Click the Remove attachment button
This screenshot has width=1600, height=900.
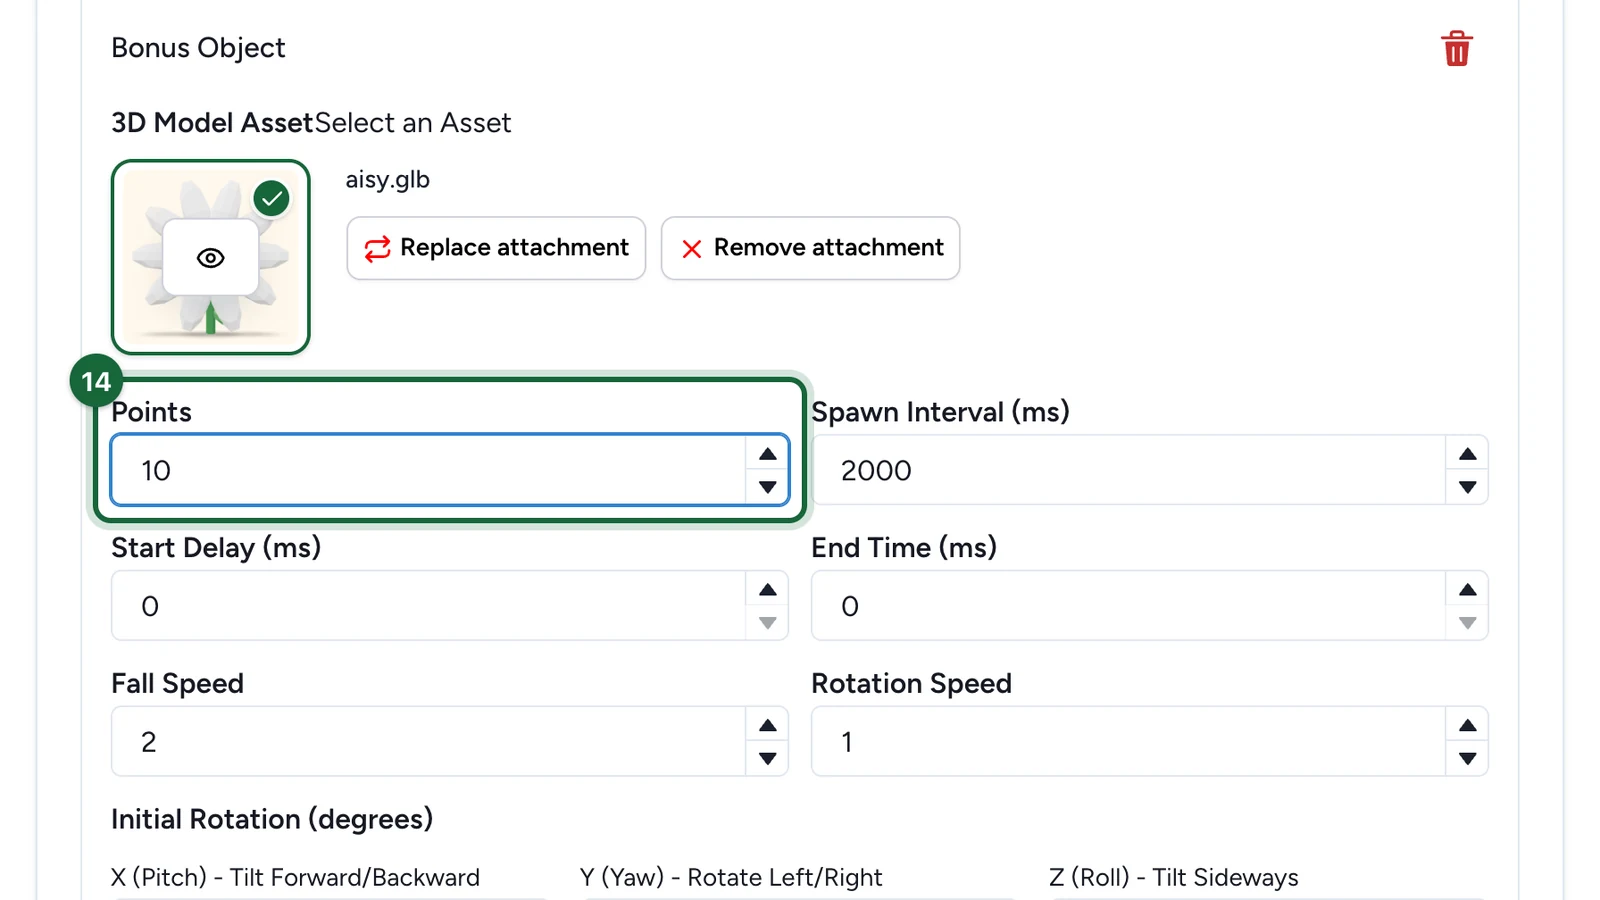[810, 248]
